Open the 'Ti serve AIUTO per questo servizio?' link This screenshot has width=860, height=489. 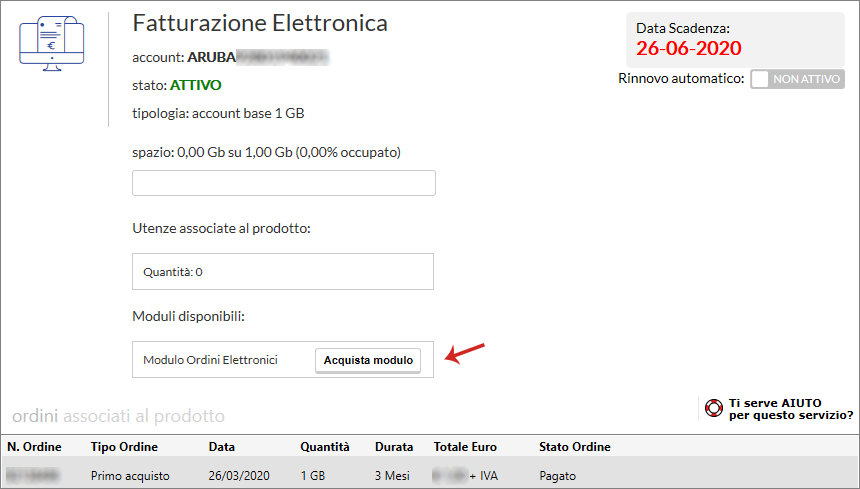click(x=790, y=408)
